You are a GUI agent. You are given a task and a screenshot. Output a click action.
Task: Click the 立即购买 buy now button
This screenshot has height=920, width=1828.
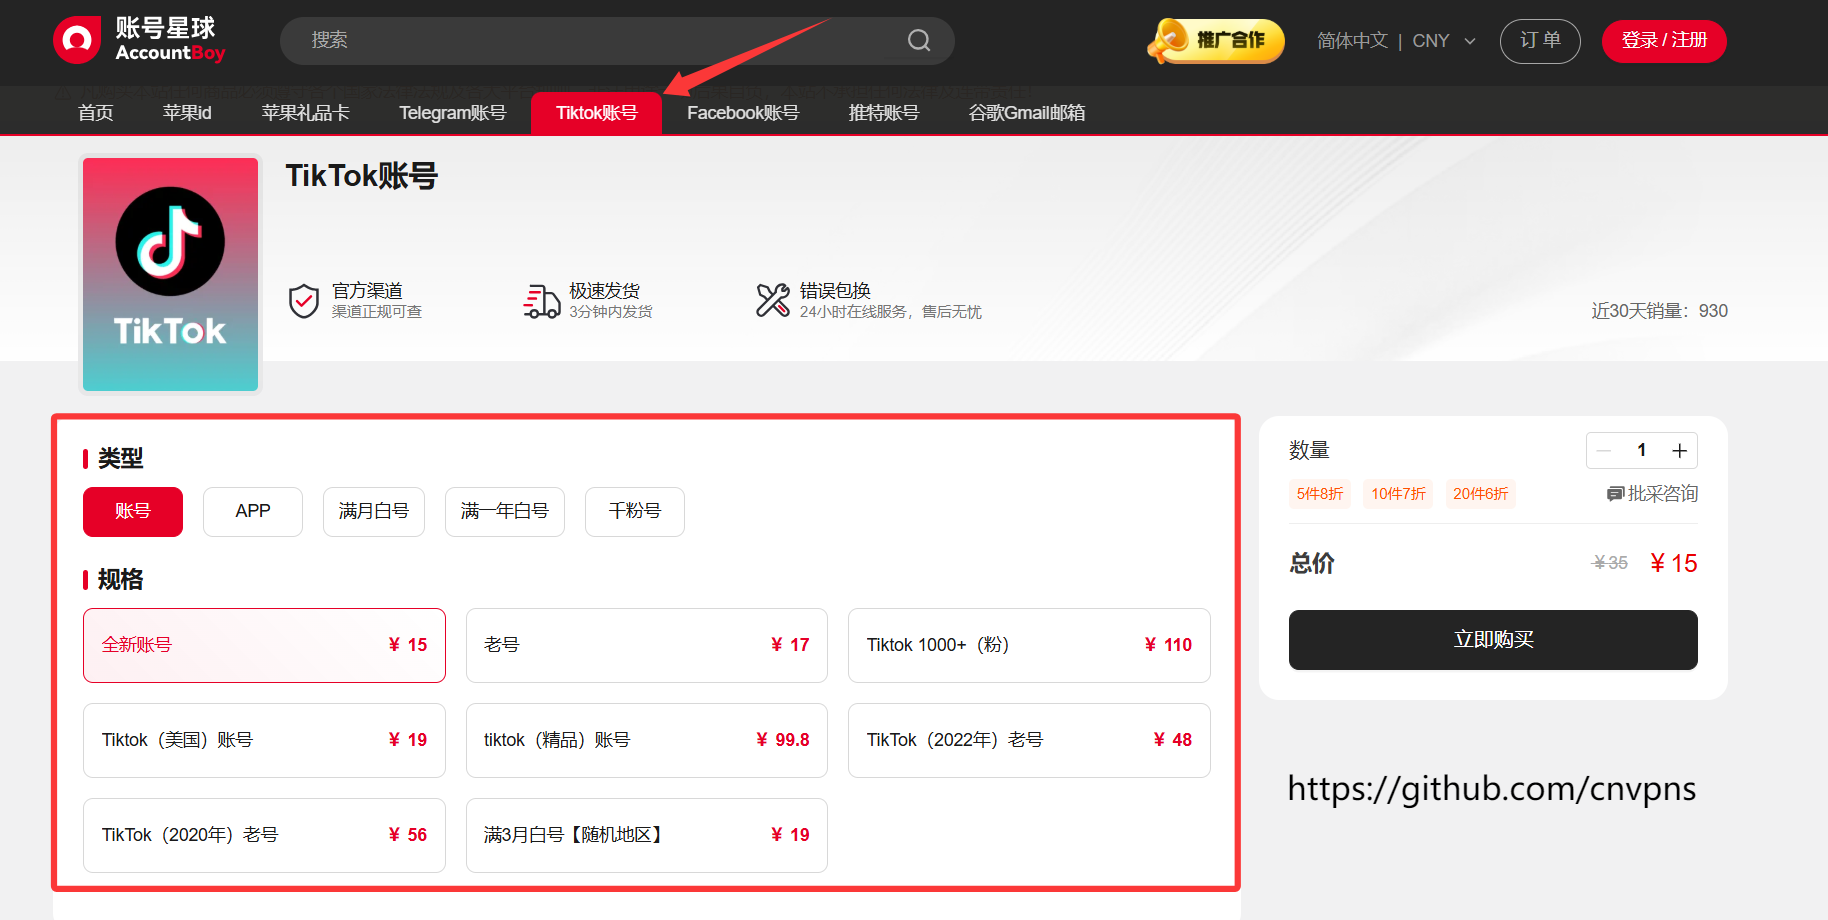pos(1493,640)
